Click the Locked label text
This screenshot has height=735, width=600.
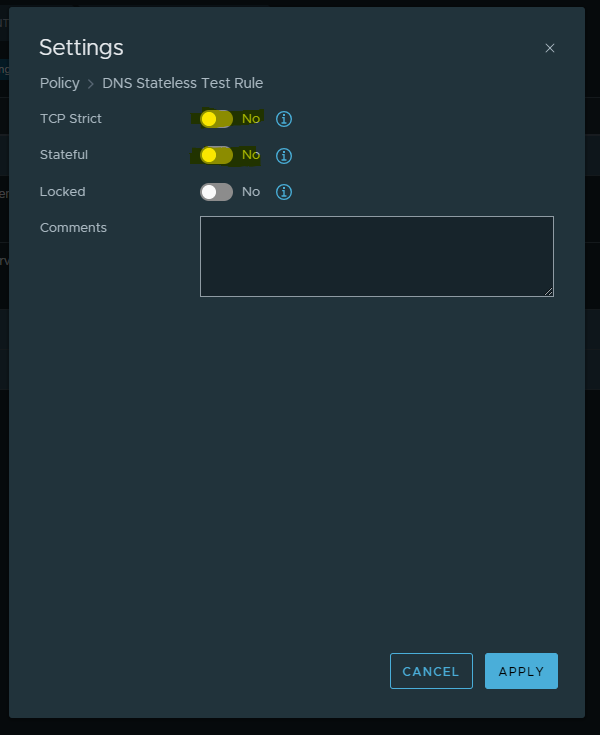tap(62, 192)
